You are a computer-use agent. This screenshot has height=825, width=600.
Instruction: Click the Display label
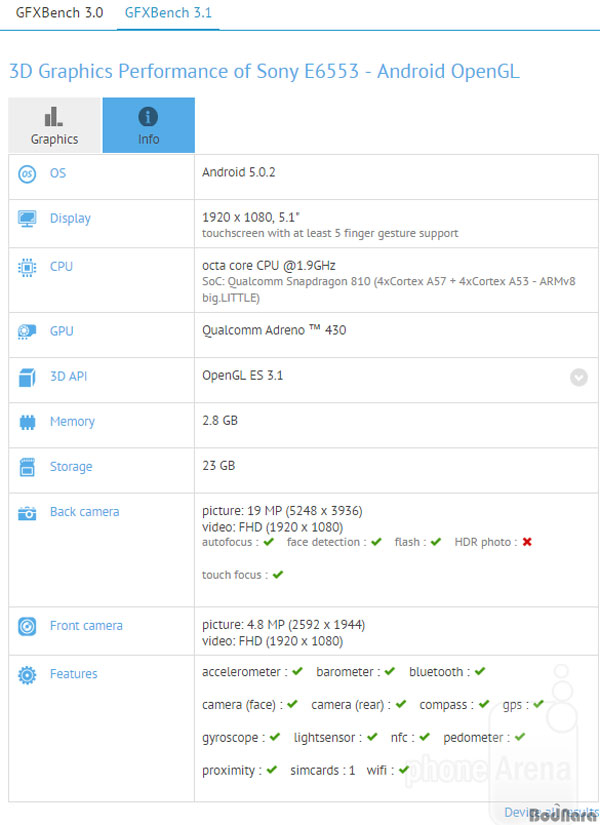click(x=70, y=218)
